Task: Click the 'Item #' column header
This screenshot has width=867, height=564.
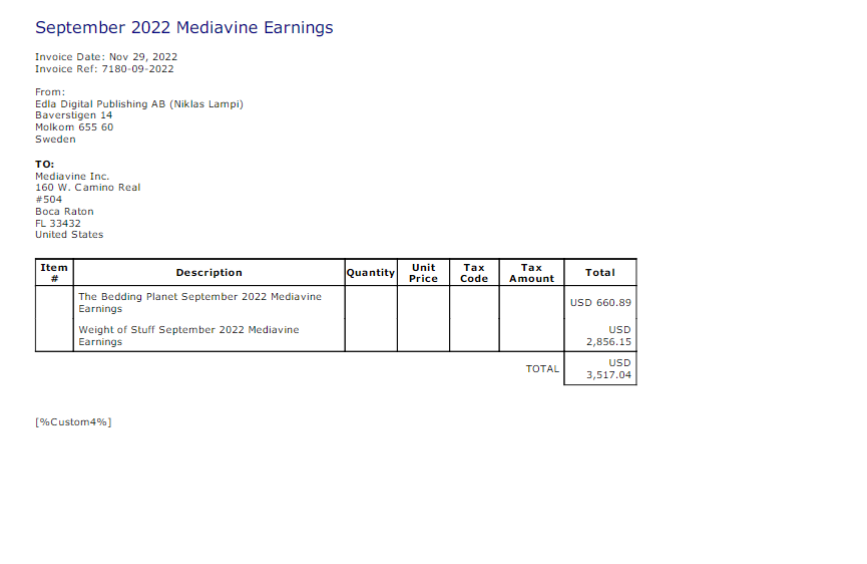Action: point(54,273)
